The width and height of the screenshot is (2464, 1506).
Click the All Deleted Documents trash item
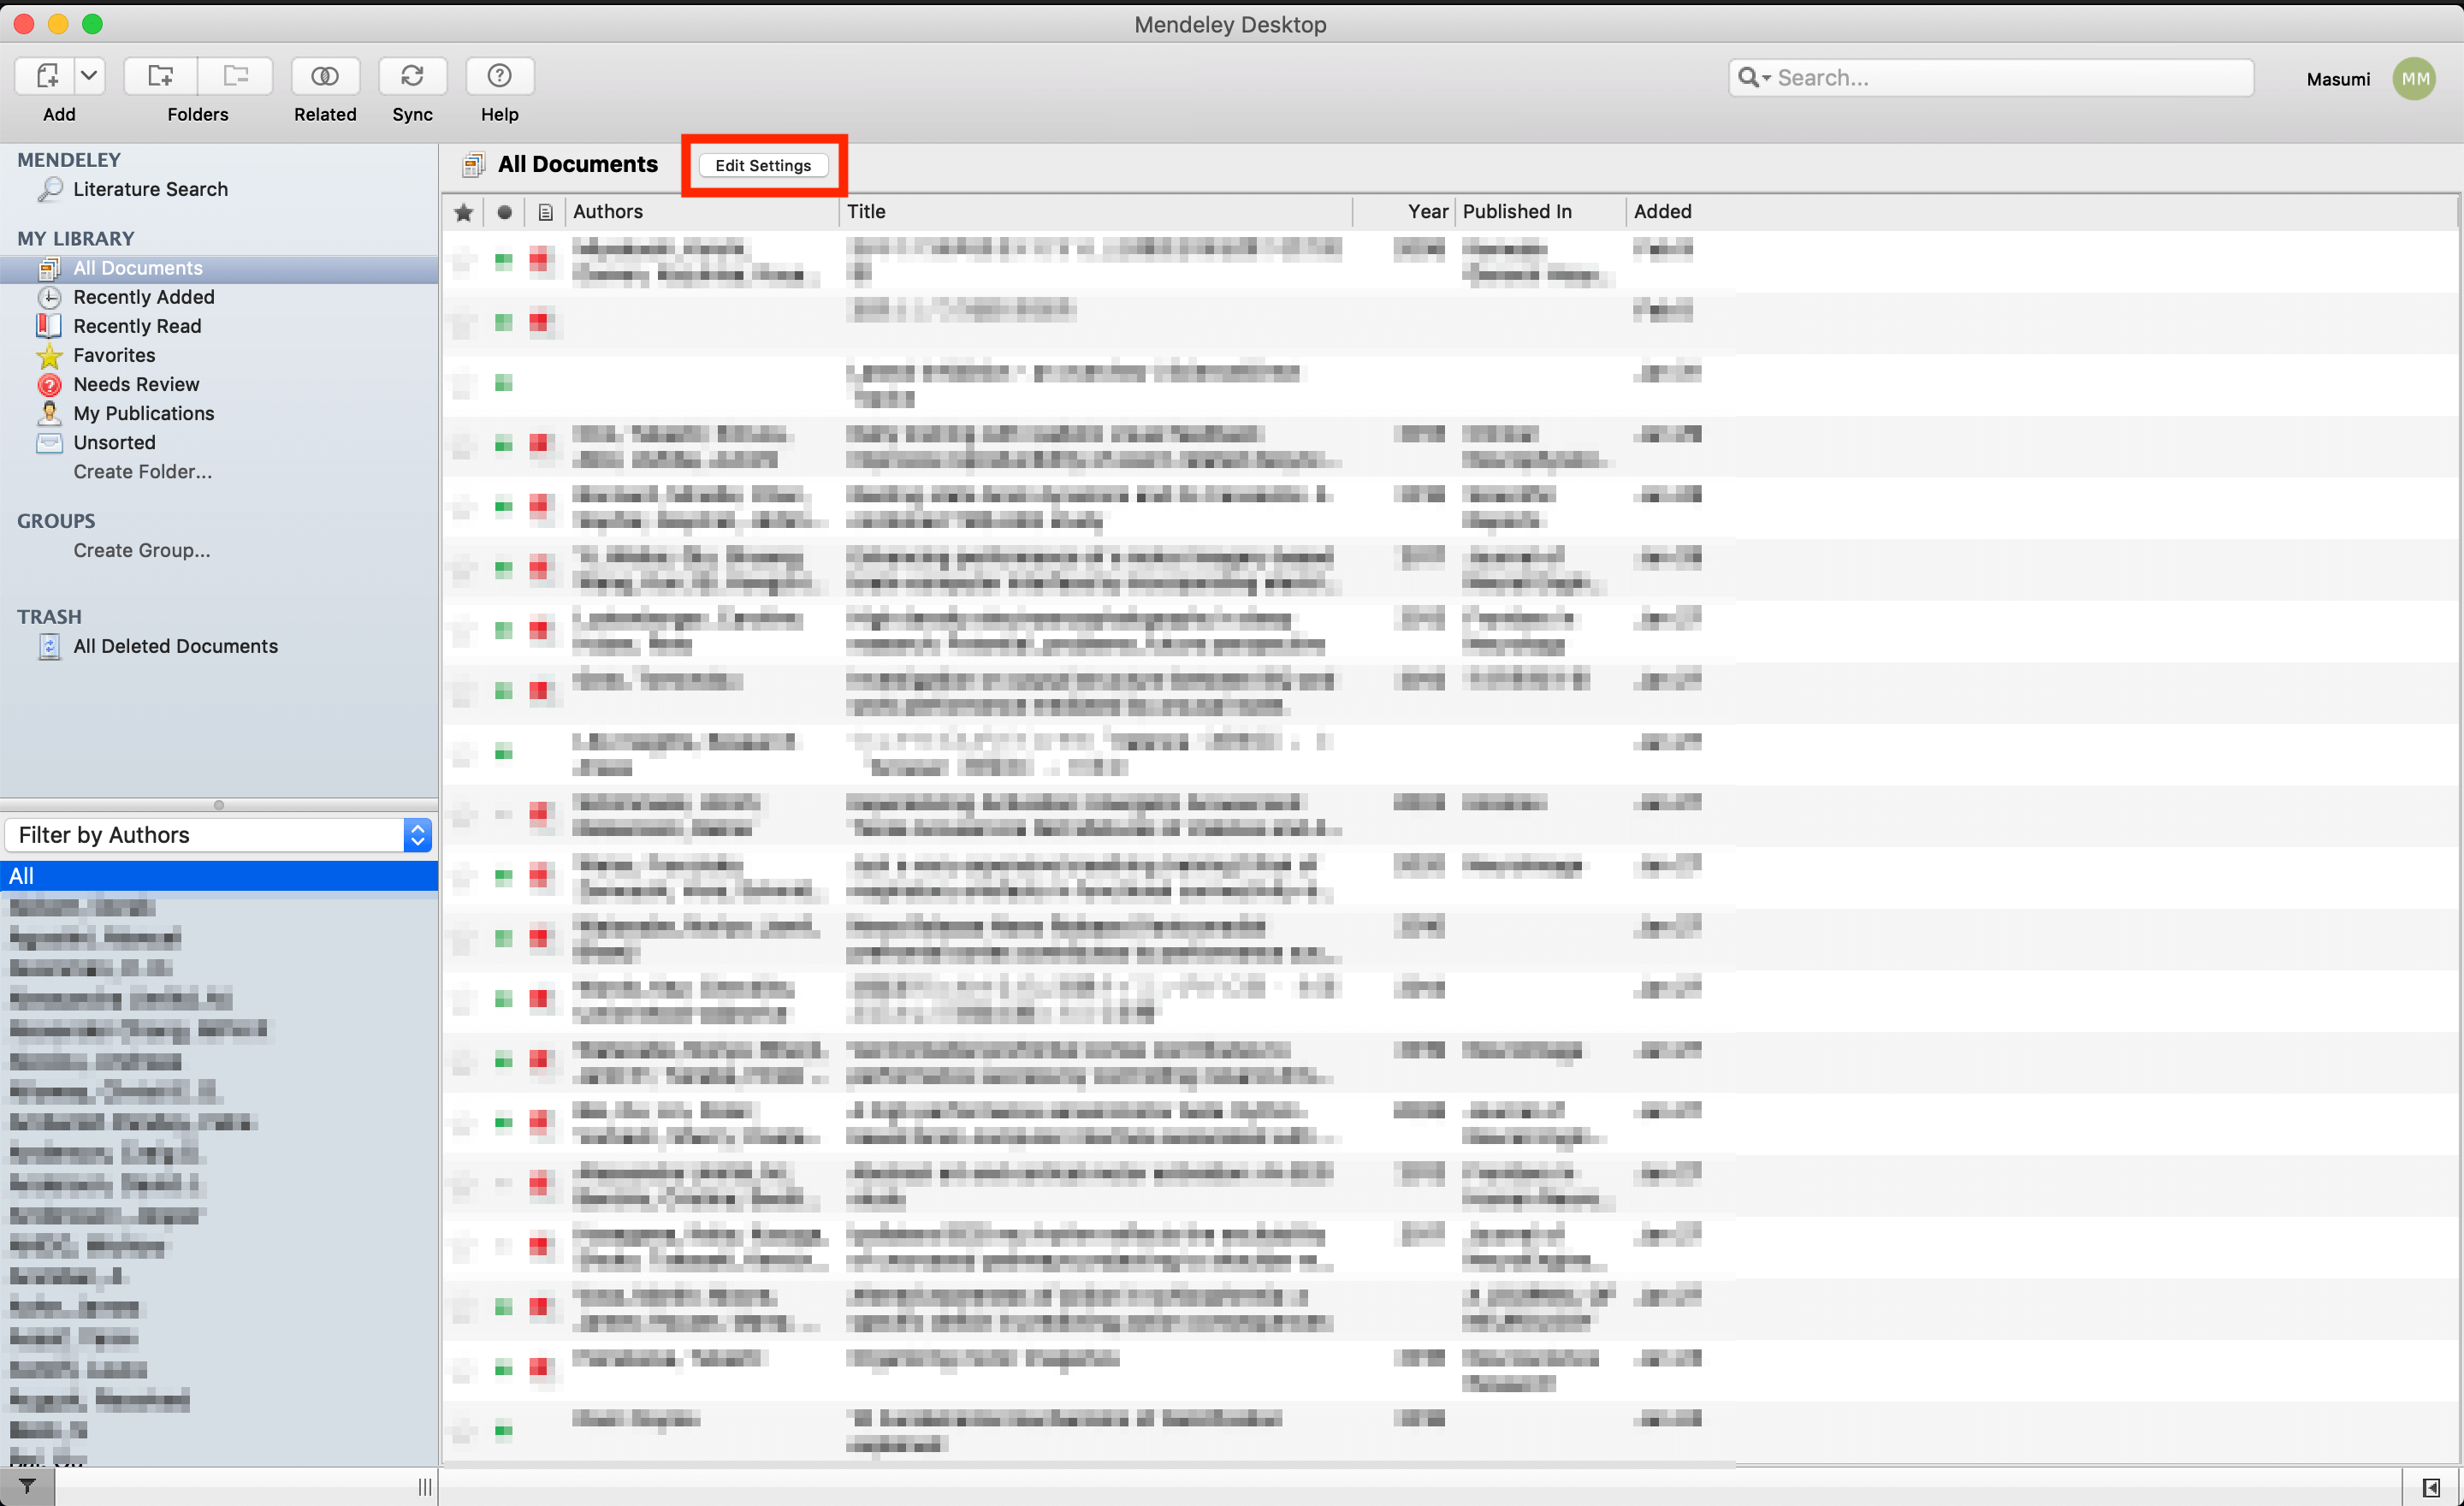pyautogui.click(x=175, y=644)
